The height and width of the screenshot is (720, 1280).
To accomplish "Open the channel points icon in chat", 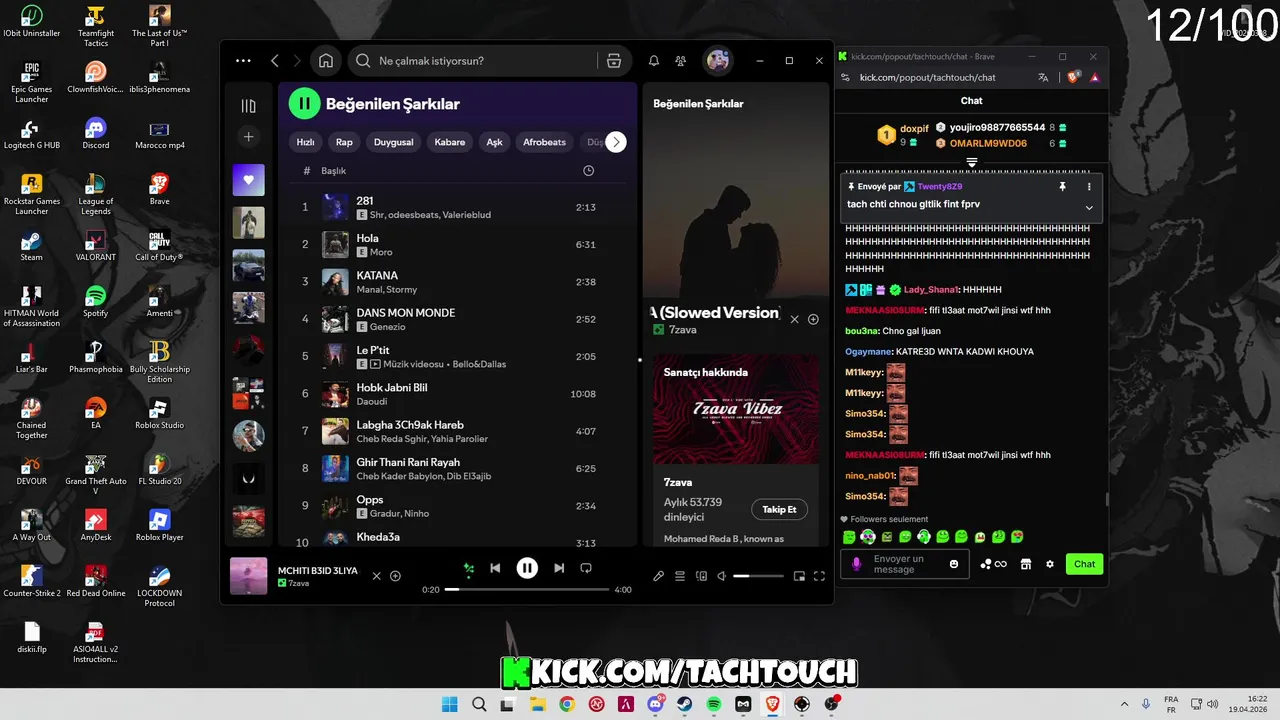I will click(993, 564).
